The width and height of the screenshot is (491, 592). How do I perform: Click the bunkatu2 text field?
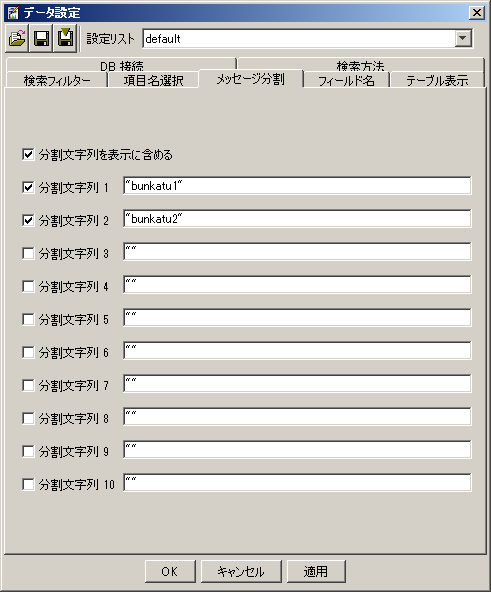click(x=297, y=219)
